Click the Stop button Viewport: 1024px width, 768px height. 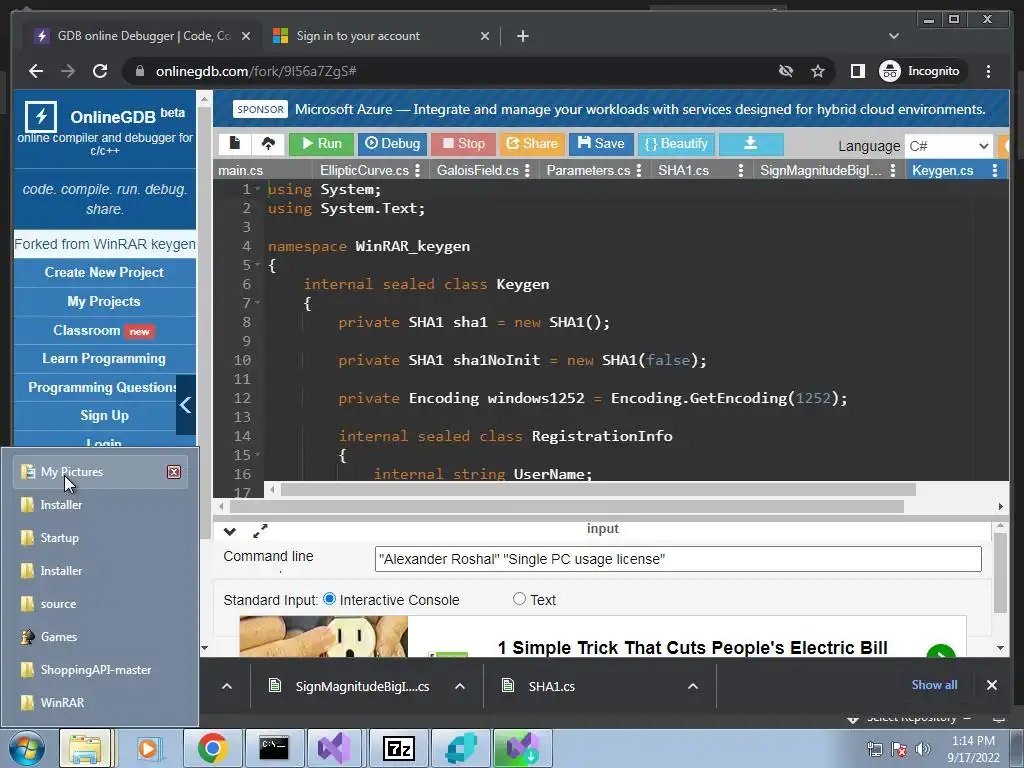tap(464, 144)
